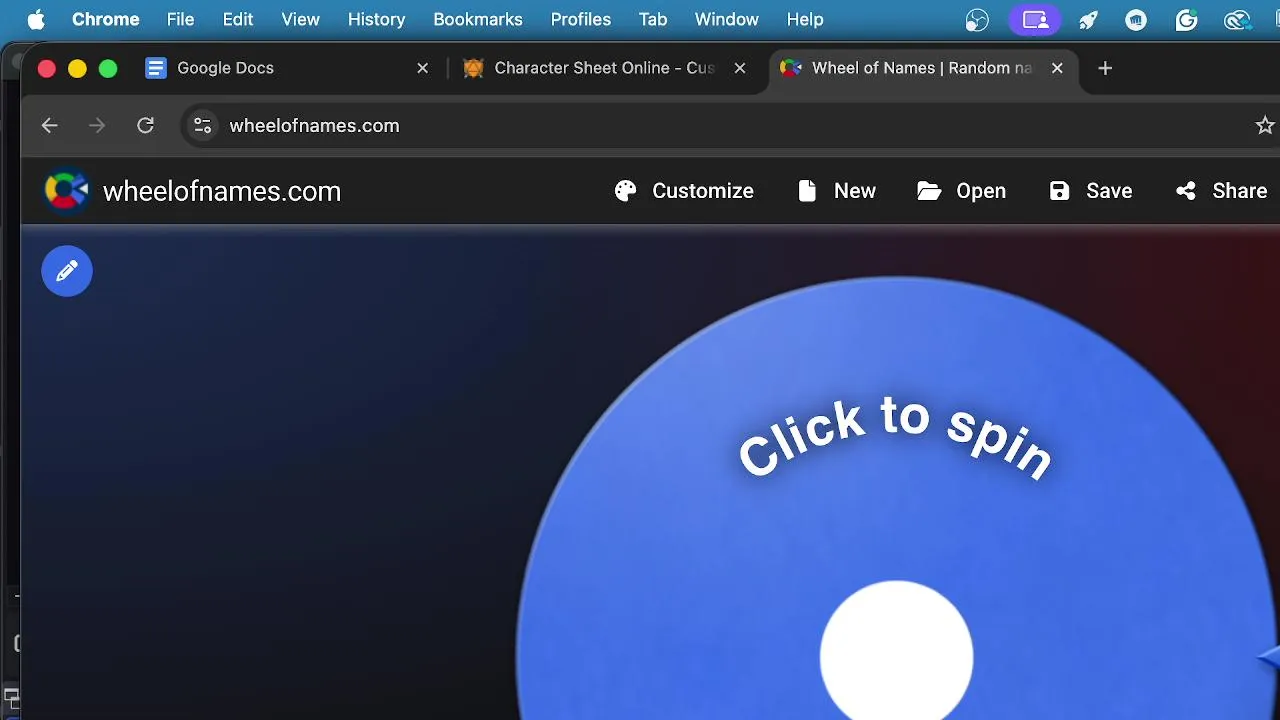The height and width of the screenshot is (720, 1280).
Task: Reload the current page
Action: (145, 125)
